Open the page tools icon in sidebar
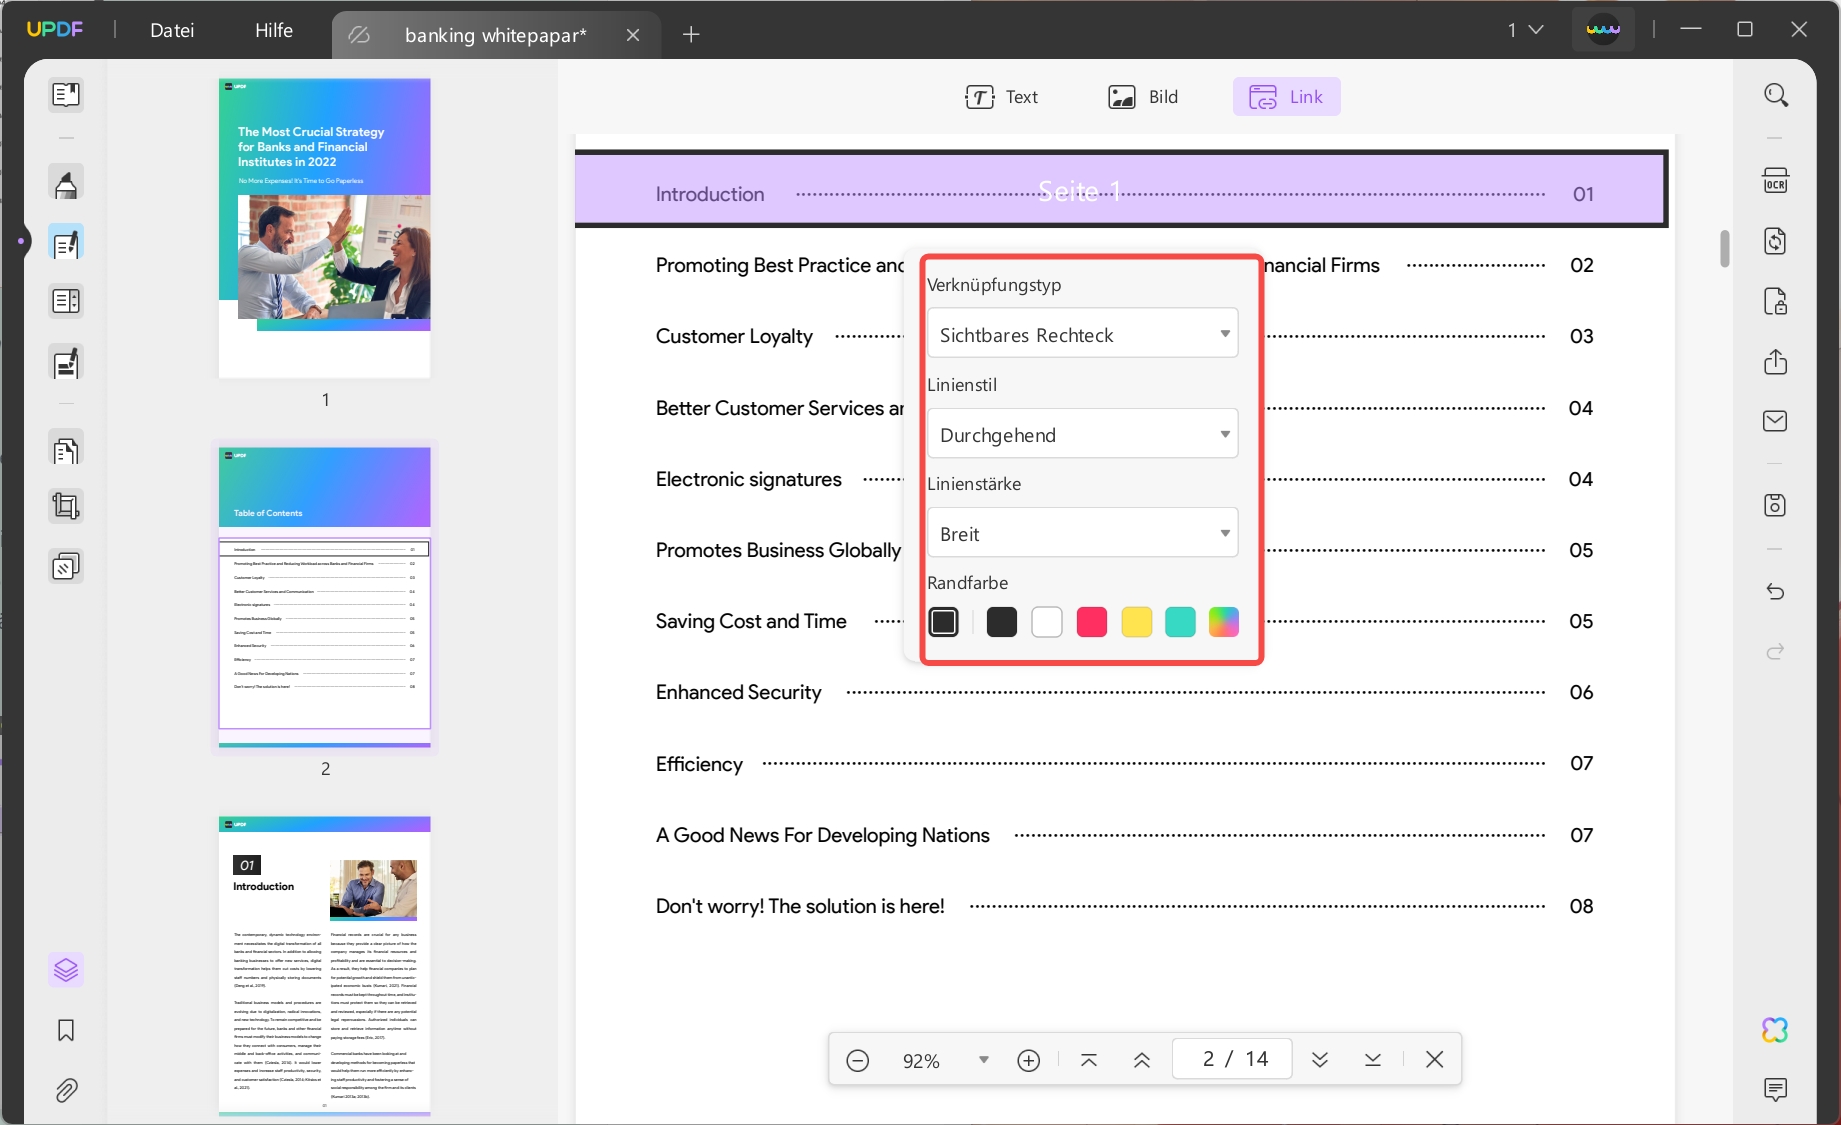Screen dimensions: 1841x1125 66,301
